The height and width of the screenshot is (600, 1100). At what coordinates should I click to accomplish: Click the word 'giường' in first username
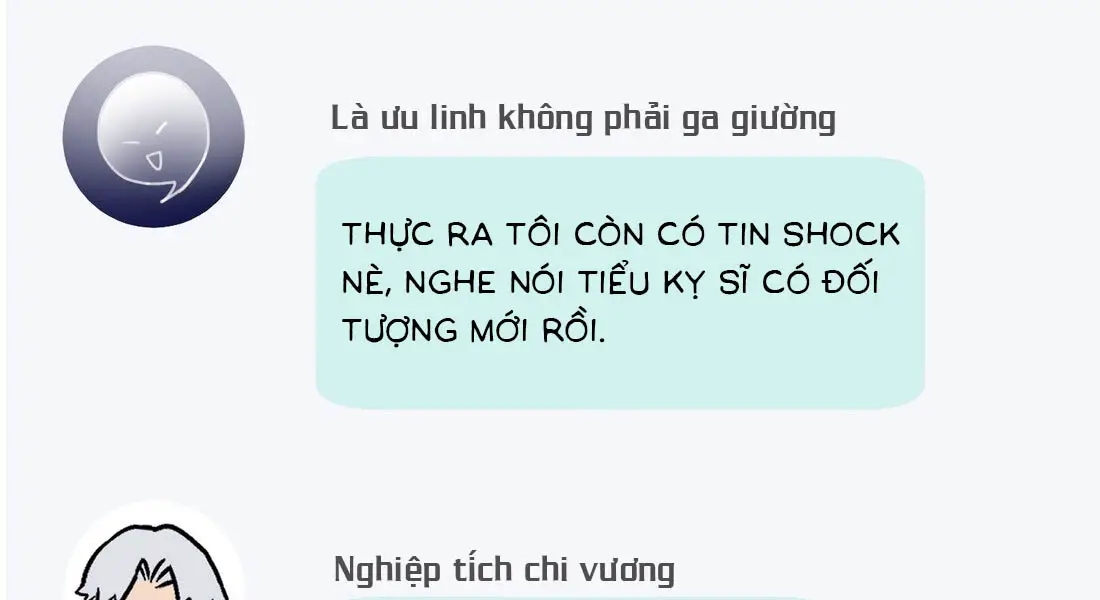[784, 119]
